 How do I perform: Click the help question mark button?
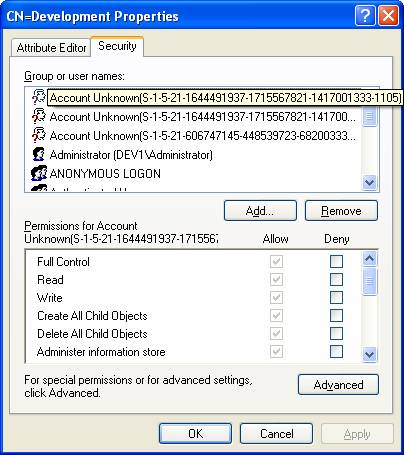[365, 15]
